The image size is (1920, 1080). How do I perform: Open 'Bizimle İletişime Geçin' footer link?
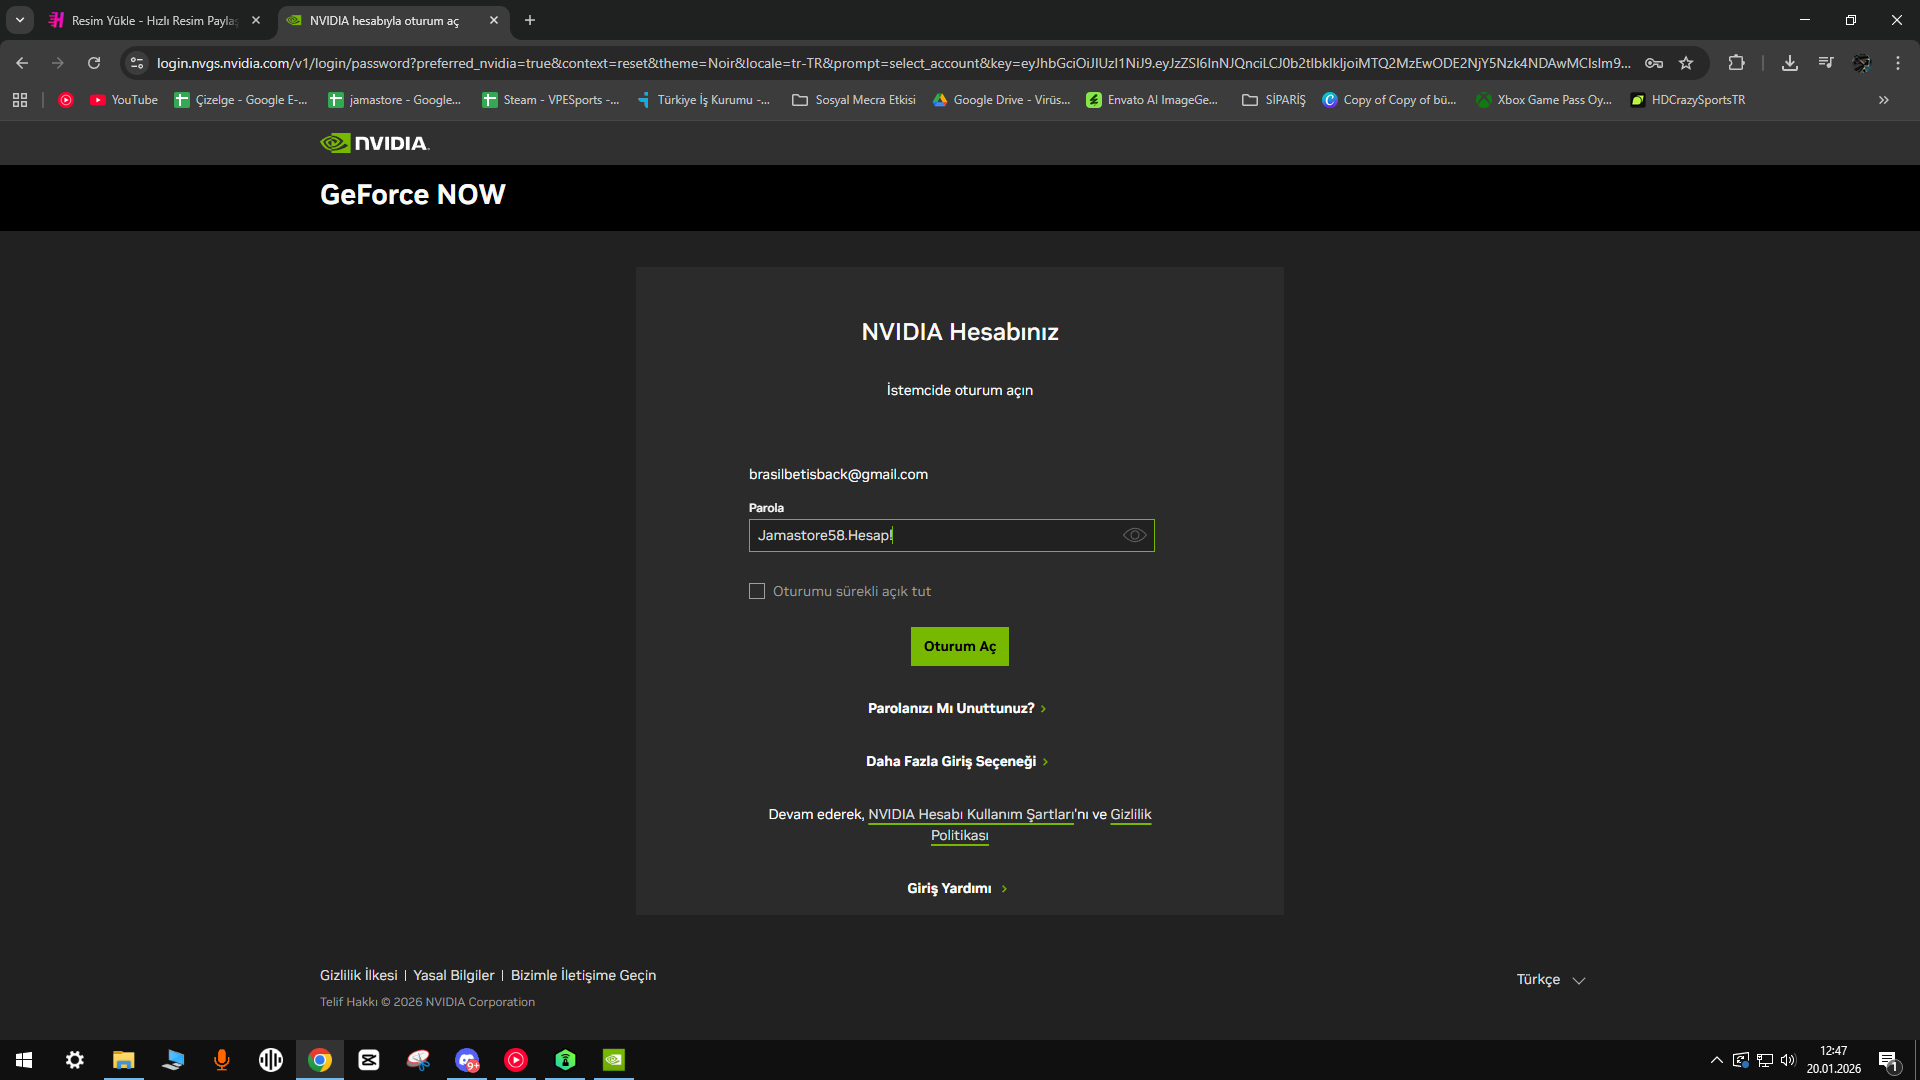584,975
